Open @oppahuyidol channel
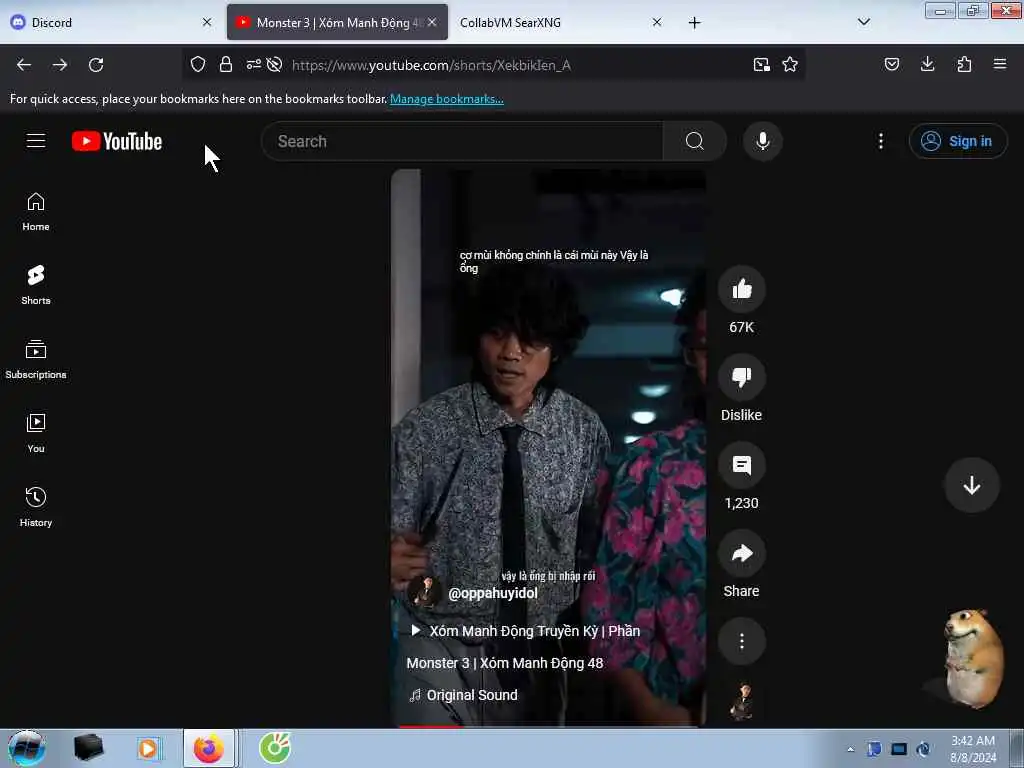This screenshot has height=768, width=1024. [x=493, y=593]
